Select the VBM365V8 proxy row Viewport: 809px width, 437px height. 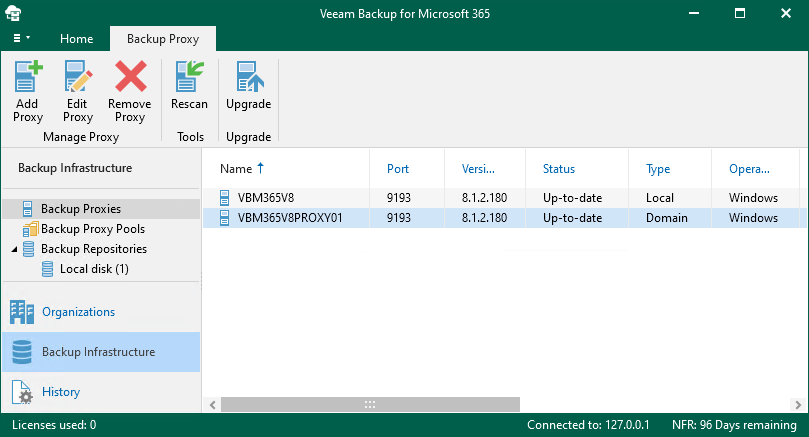click(x=265, y=198)
